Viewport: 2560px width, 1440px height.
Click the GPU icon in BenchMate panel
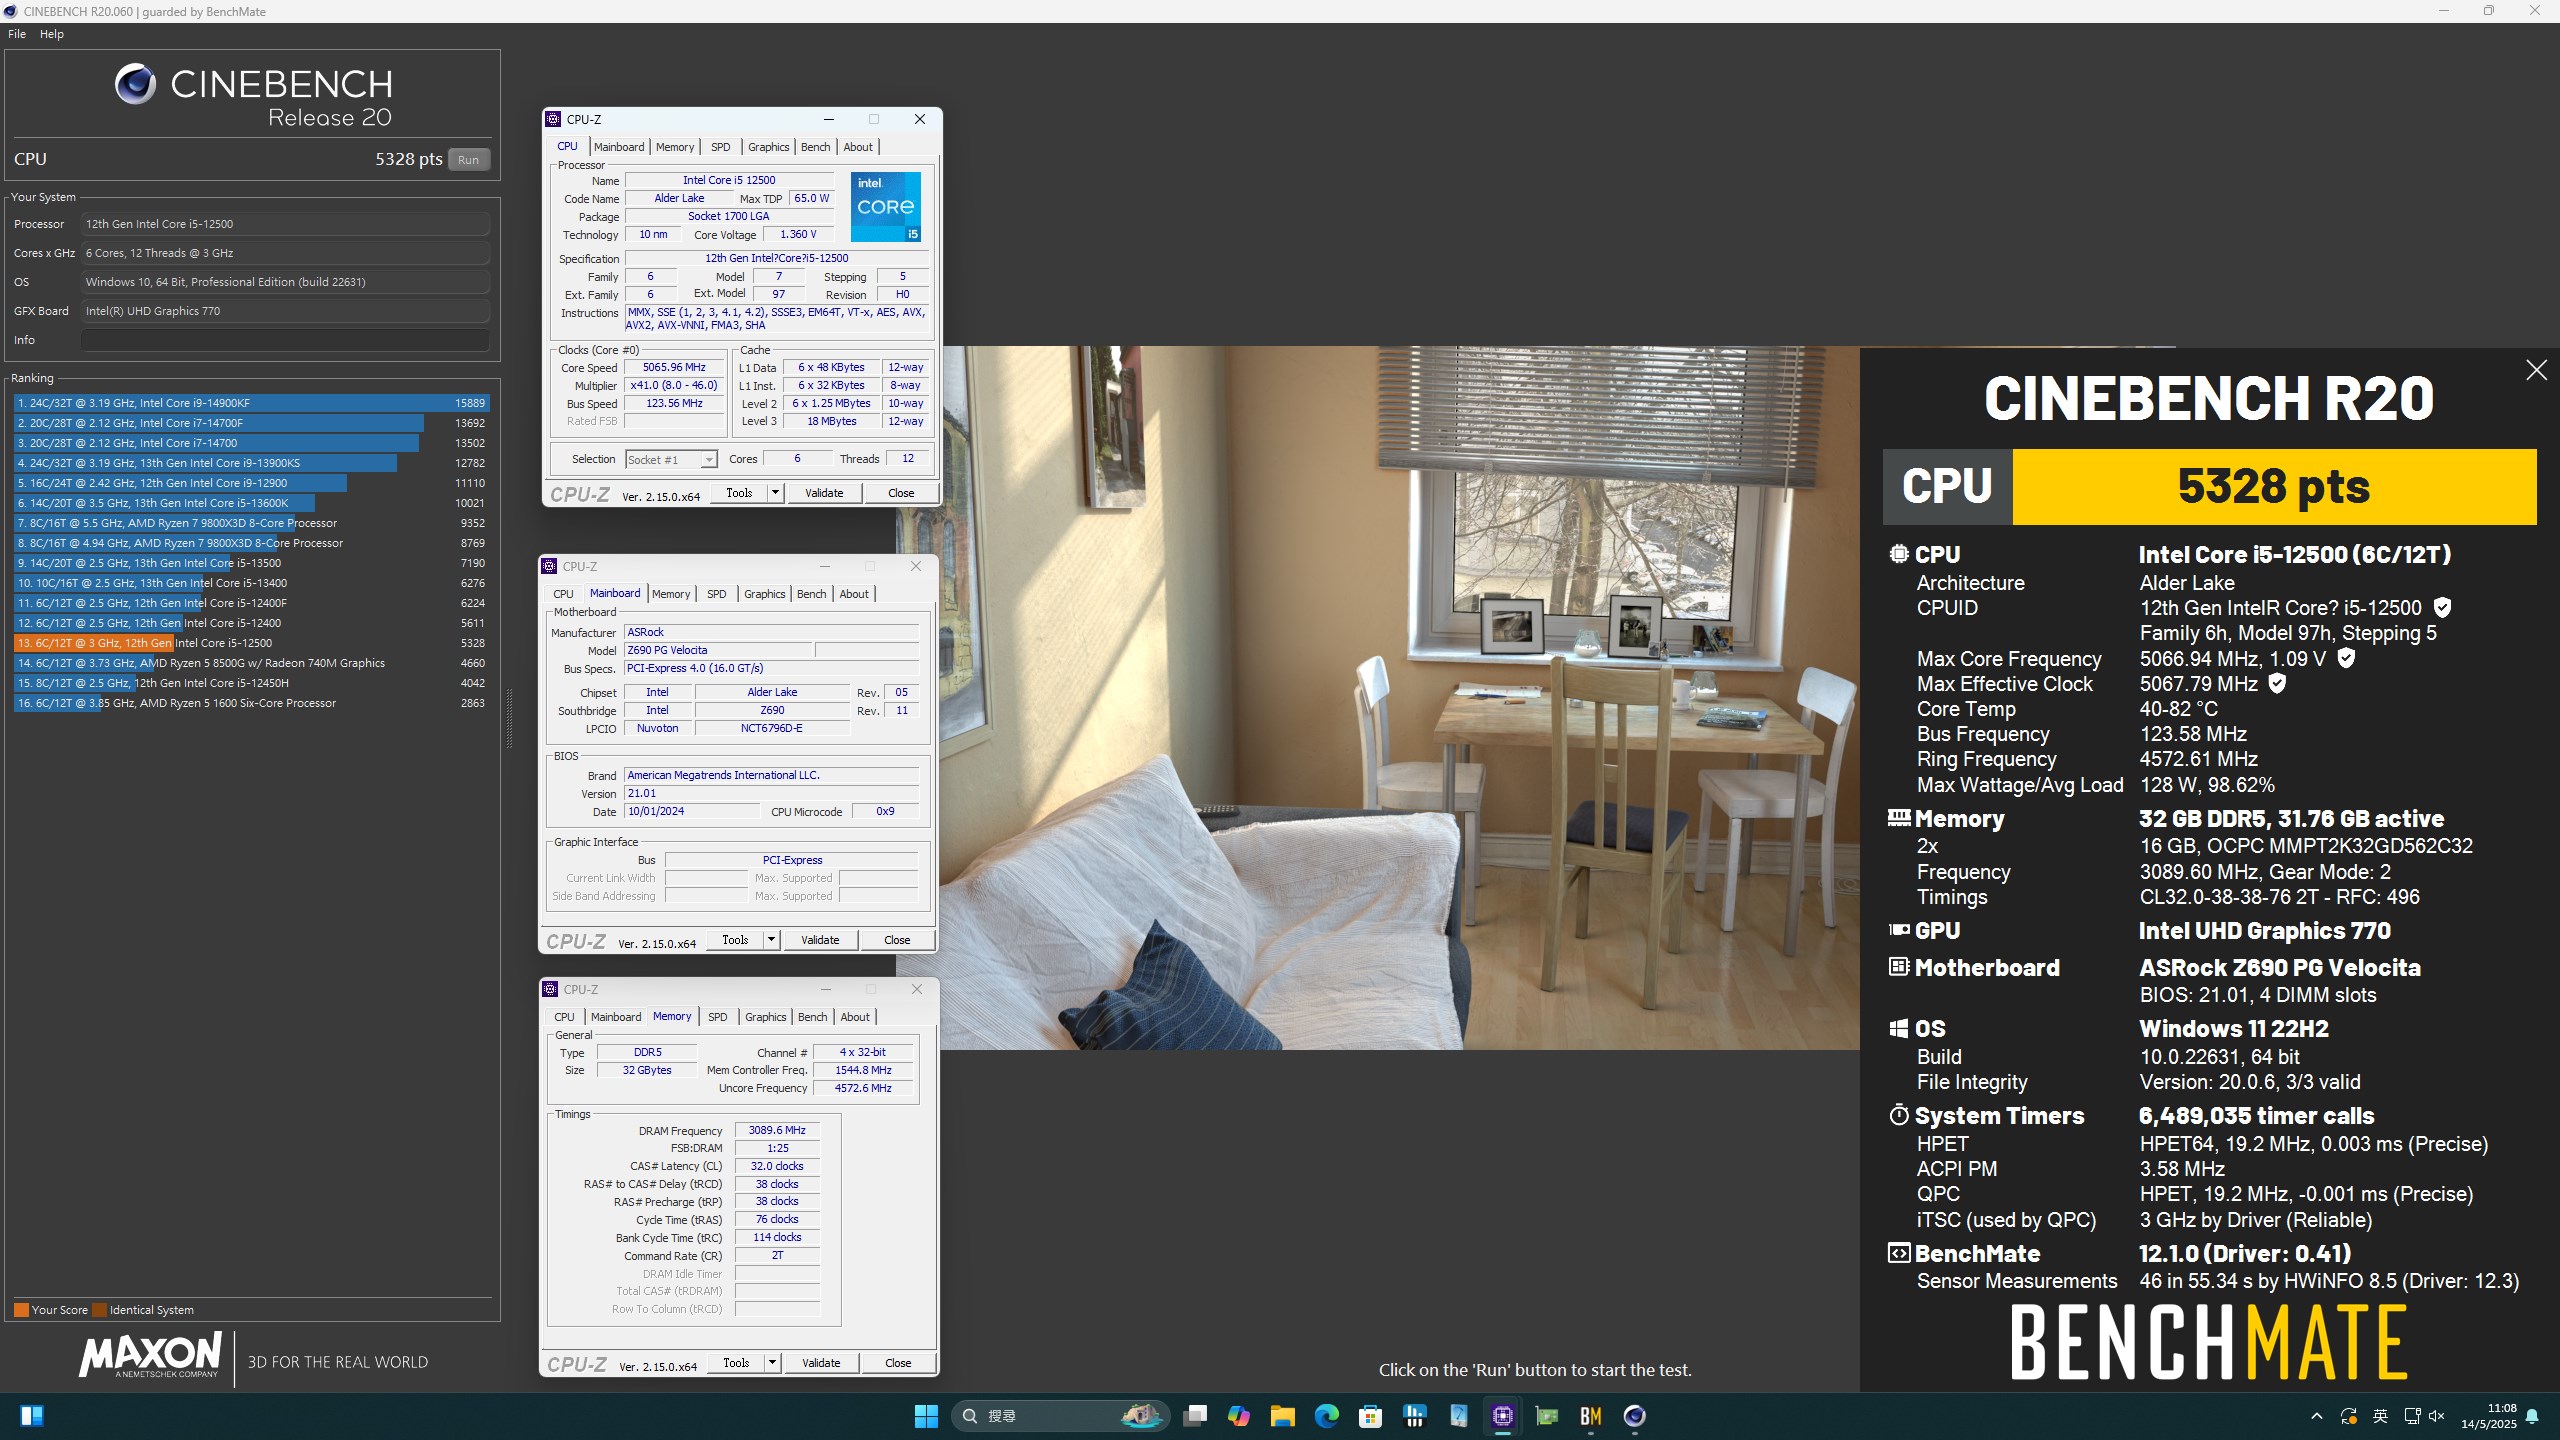tap(1899, 930)
